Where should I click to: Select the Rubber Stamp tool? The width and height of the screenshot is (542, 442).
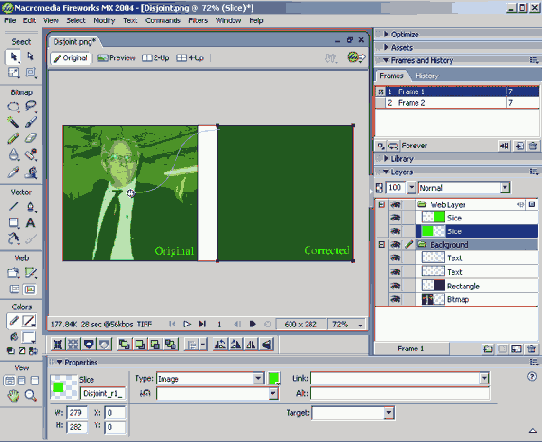coord(31,155)
